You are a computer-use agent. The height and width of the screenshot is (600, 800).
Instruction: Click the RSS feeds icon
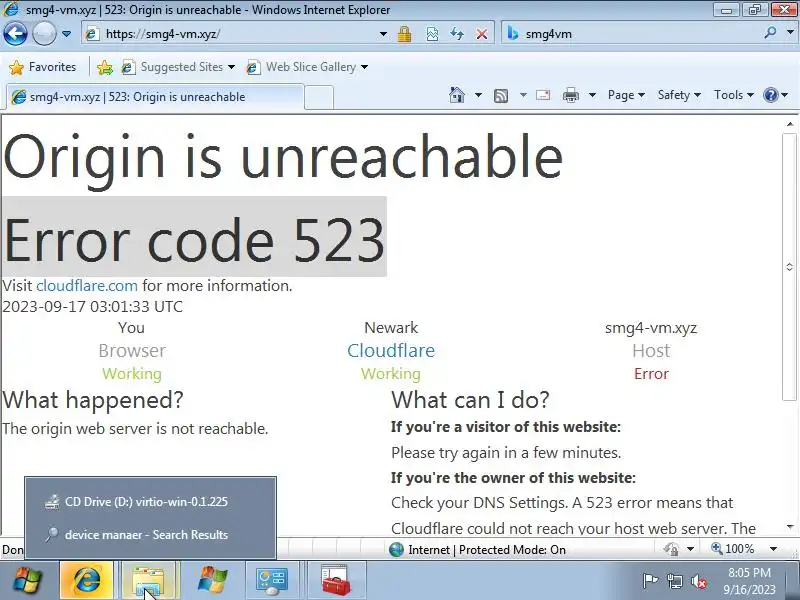point(501,95)
